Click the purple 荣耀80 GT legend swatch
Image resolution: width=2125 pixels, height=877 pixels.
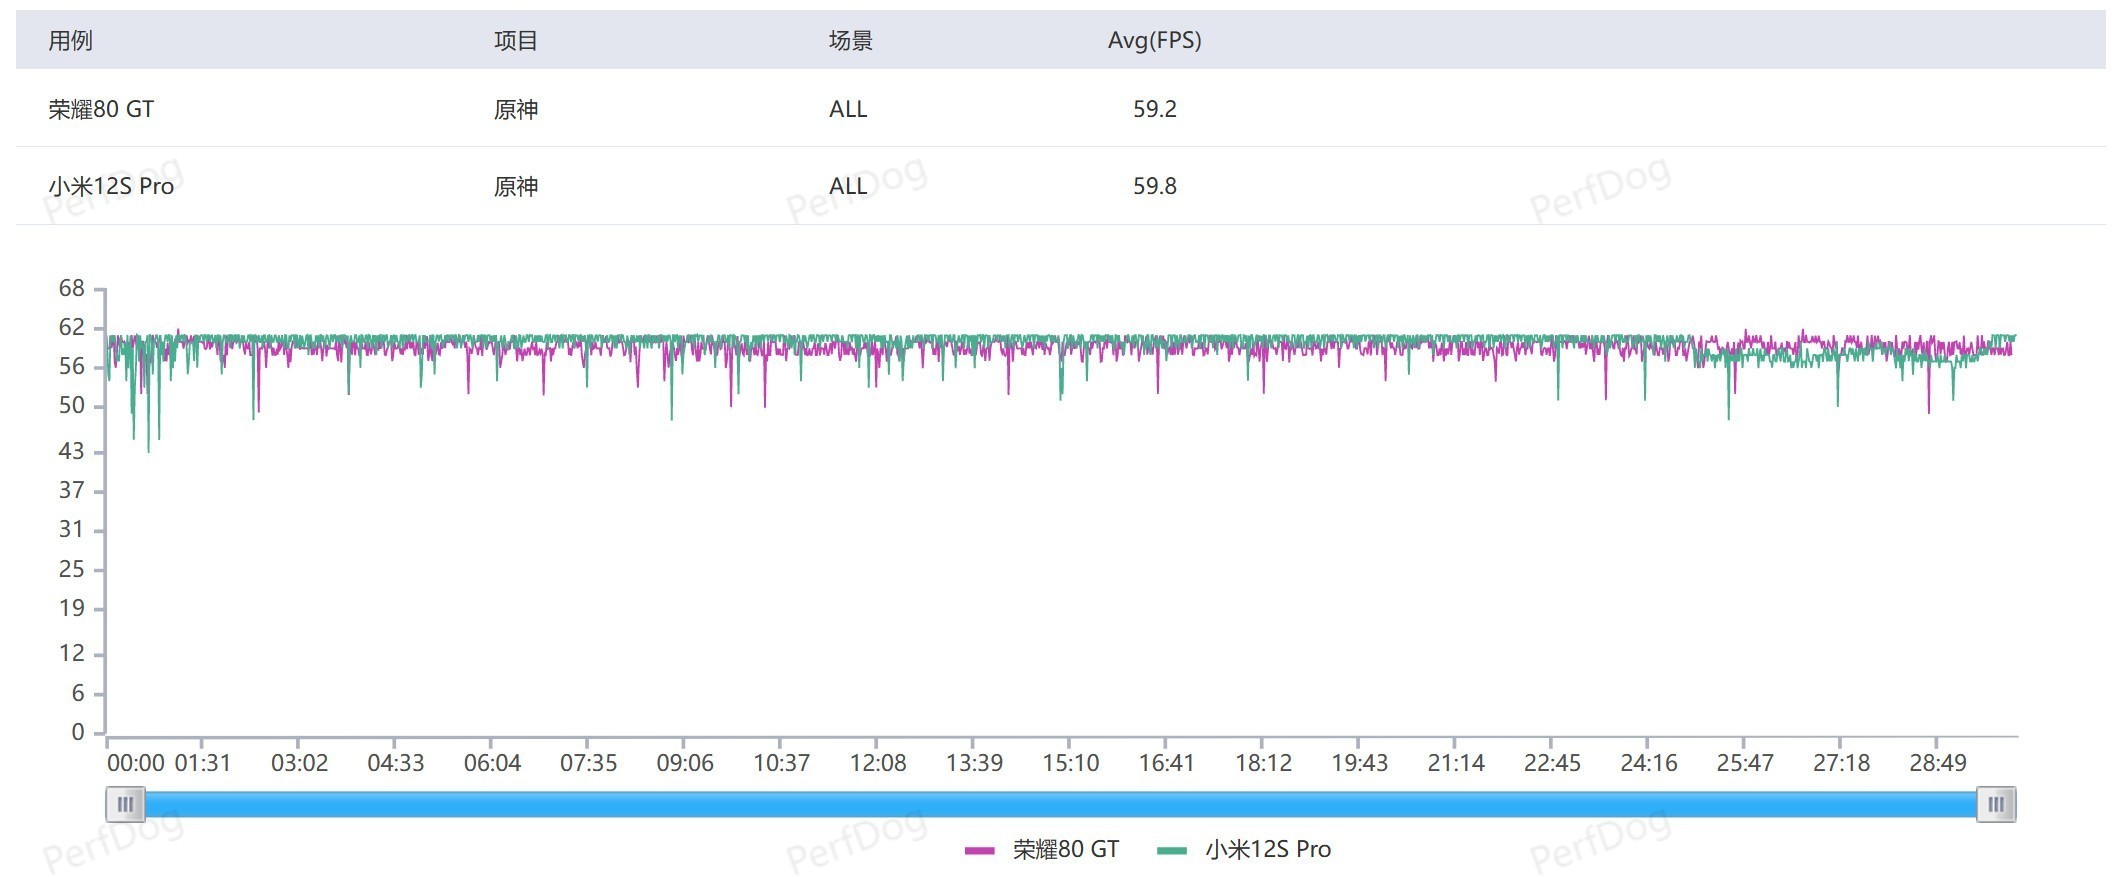(979, 851)
